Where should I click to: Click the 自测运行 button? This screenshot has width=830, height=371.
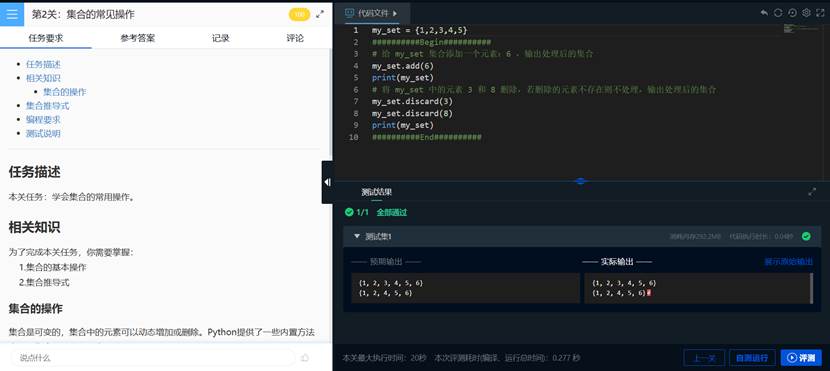(x=752, y=358)
